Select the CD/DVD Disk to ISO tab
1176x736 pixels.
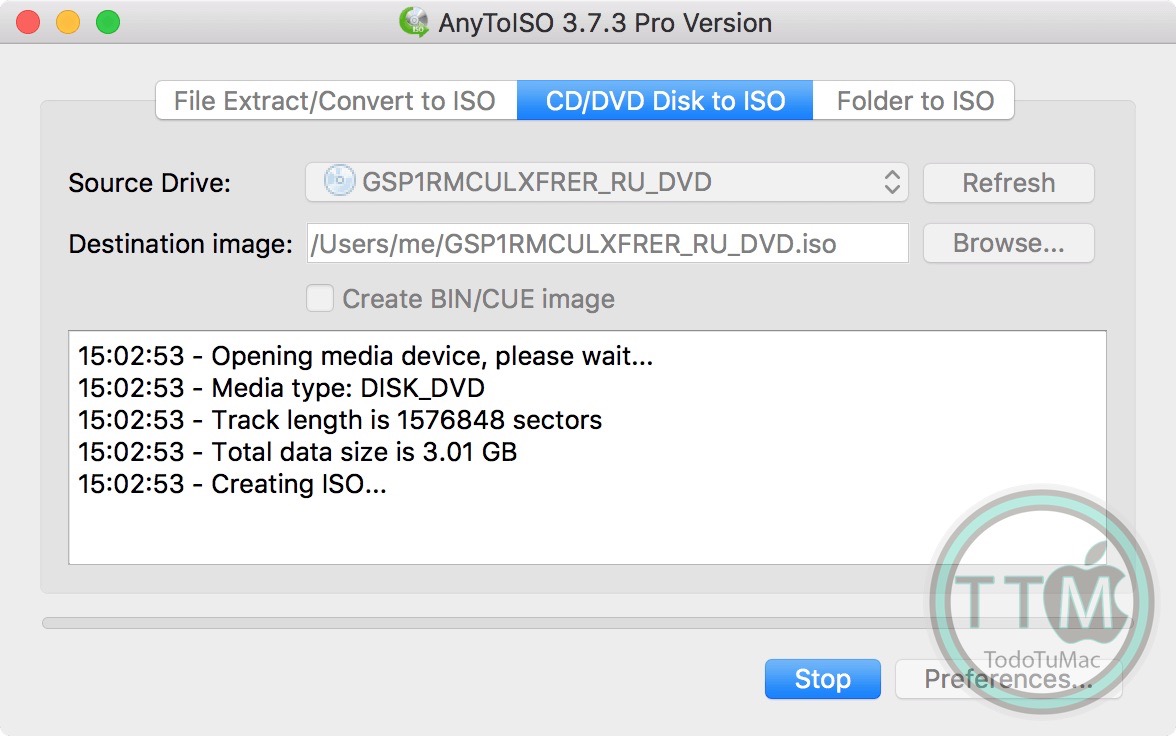tap(665, 101)
